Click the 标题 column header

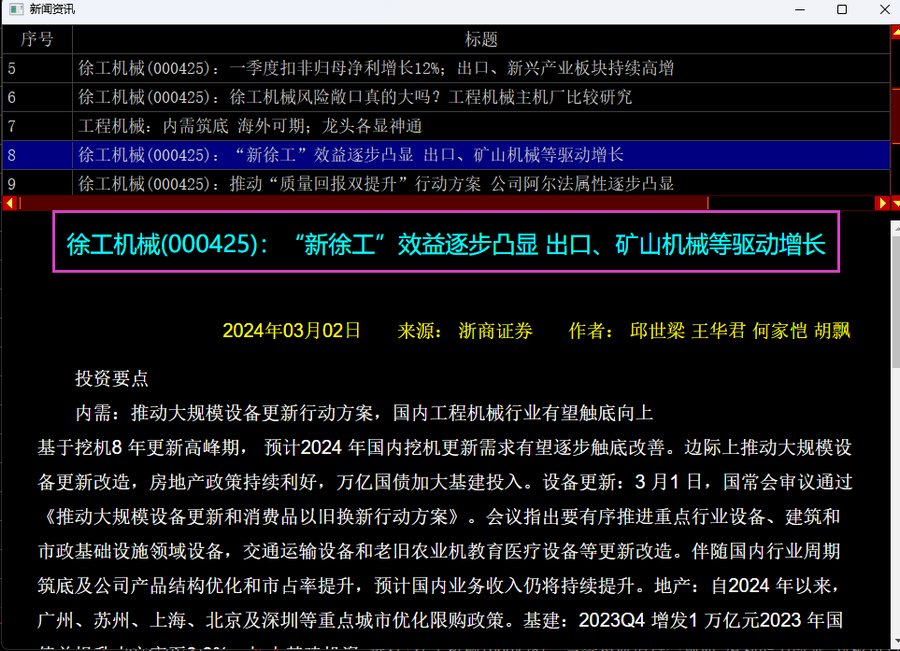[x=481, y=39]
